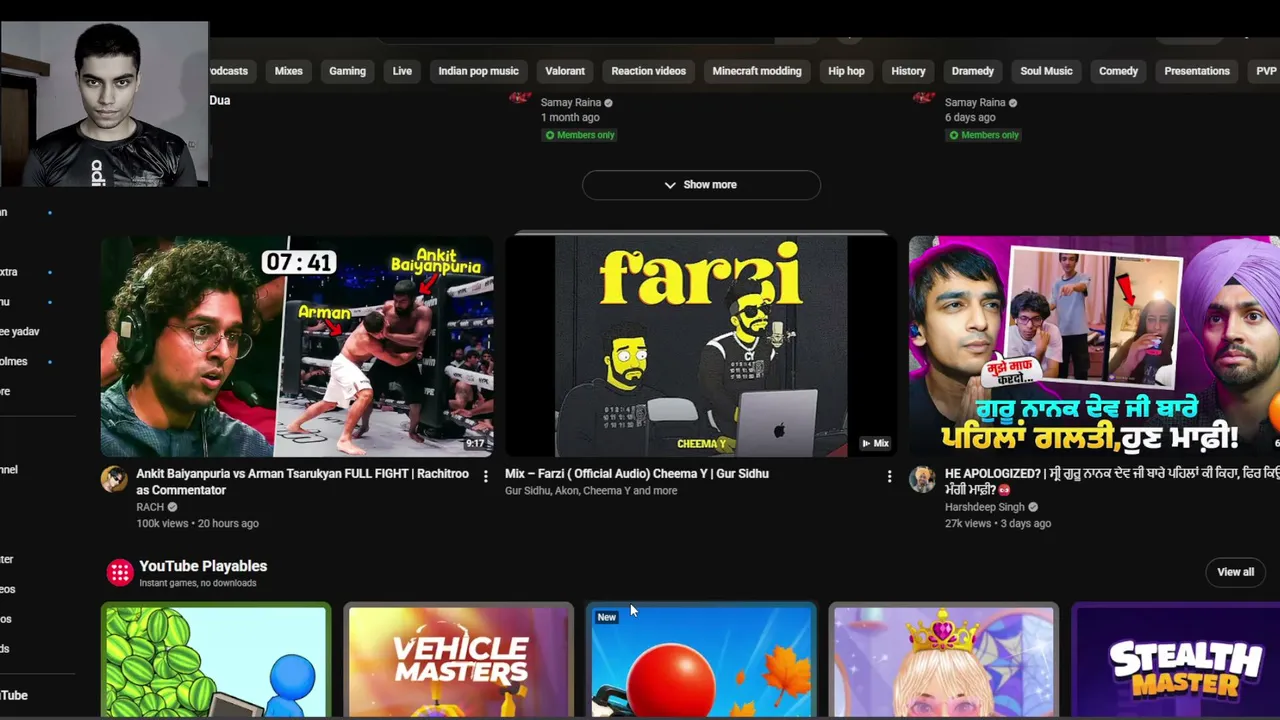Viewport: 1280px width, 720px height.
Task: Open options menu for Ankit Baiyanpuria fight video
Action: pos(486,477)
